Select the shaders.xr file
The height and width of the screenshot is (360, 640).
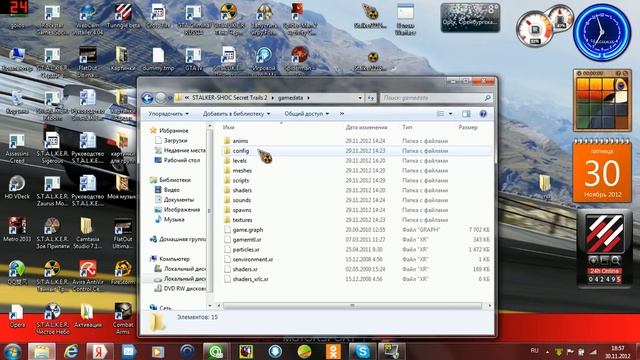point(245,269)
